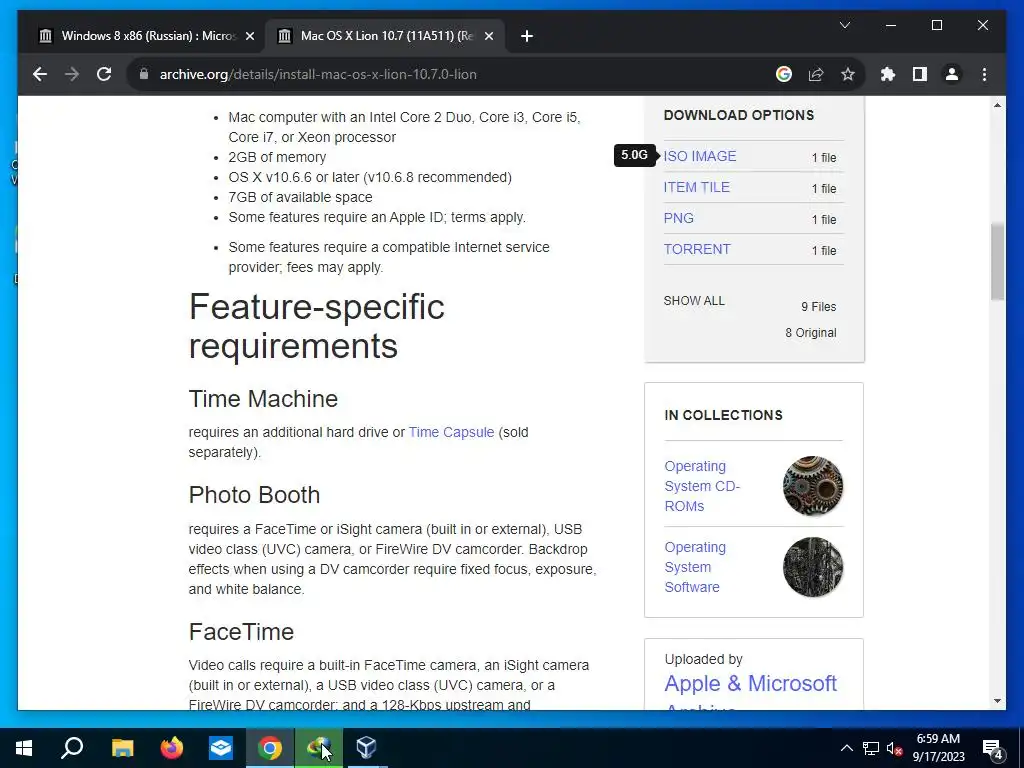Open VirtualBox from taskbar
Screen dimensions: 1024x768
pos(367,748)
